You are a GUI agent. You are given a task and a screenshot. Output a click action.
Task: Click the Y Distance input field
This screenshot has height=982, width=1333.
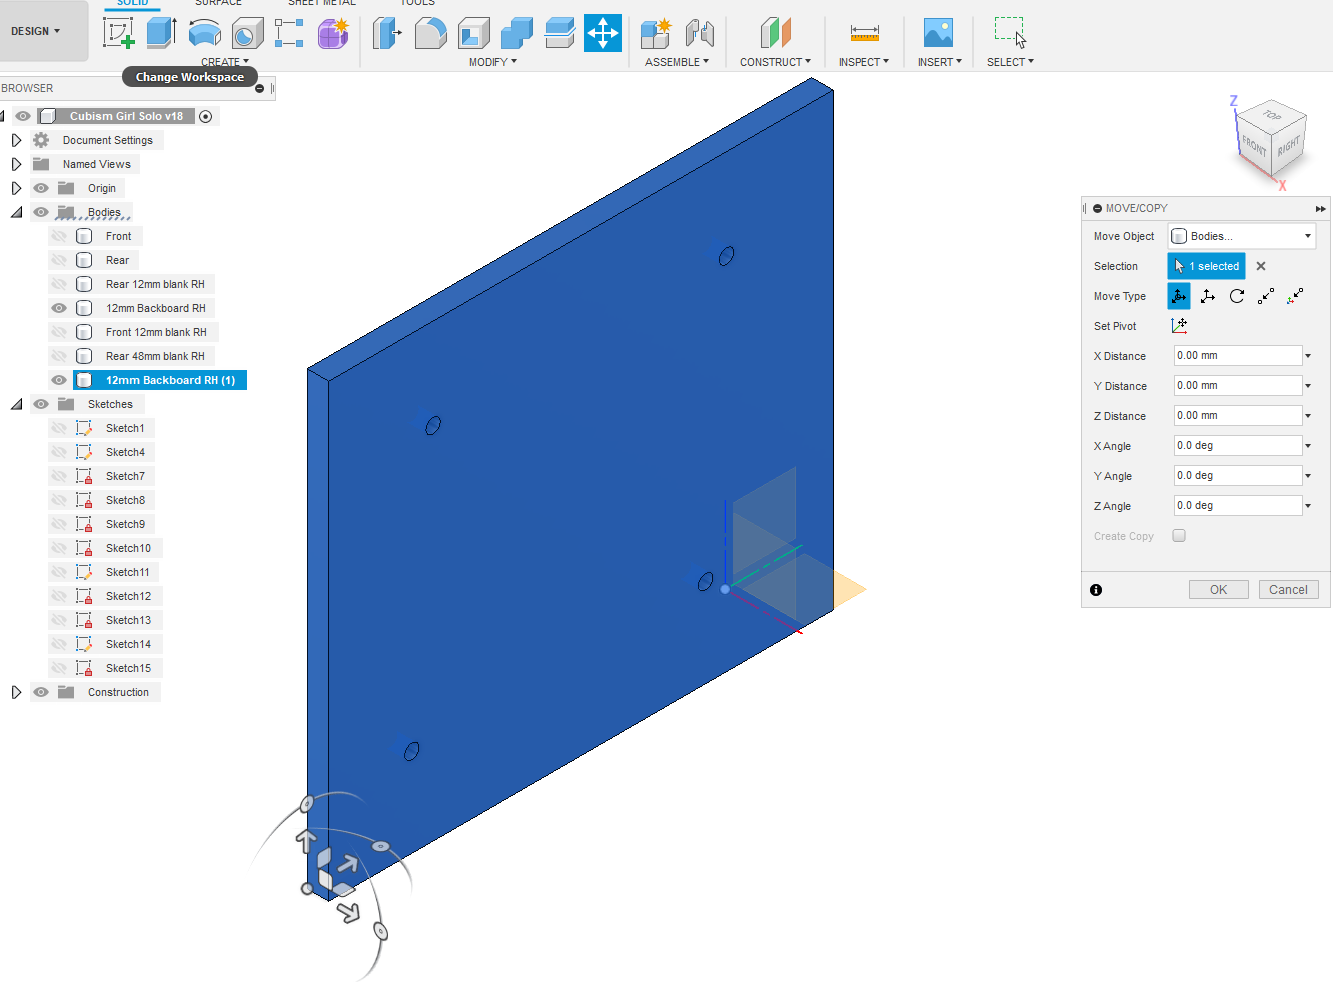(1238, 386)
